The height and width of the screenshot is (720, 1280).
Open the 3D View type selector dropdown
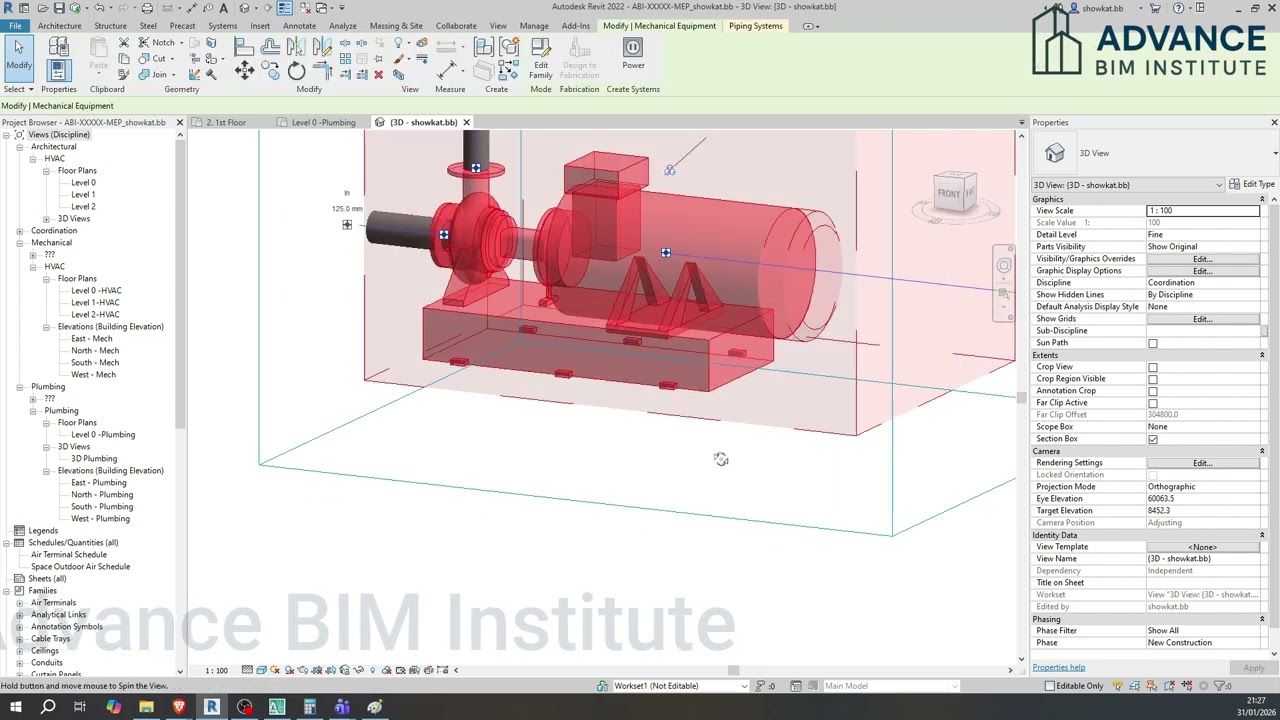point(1129,185)
